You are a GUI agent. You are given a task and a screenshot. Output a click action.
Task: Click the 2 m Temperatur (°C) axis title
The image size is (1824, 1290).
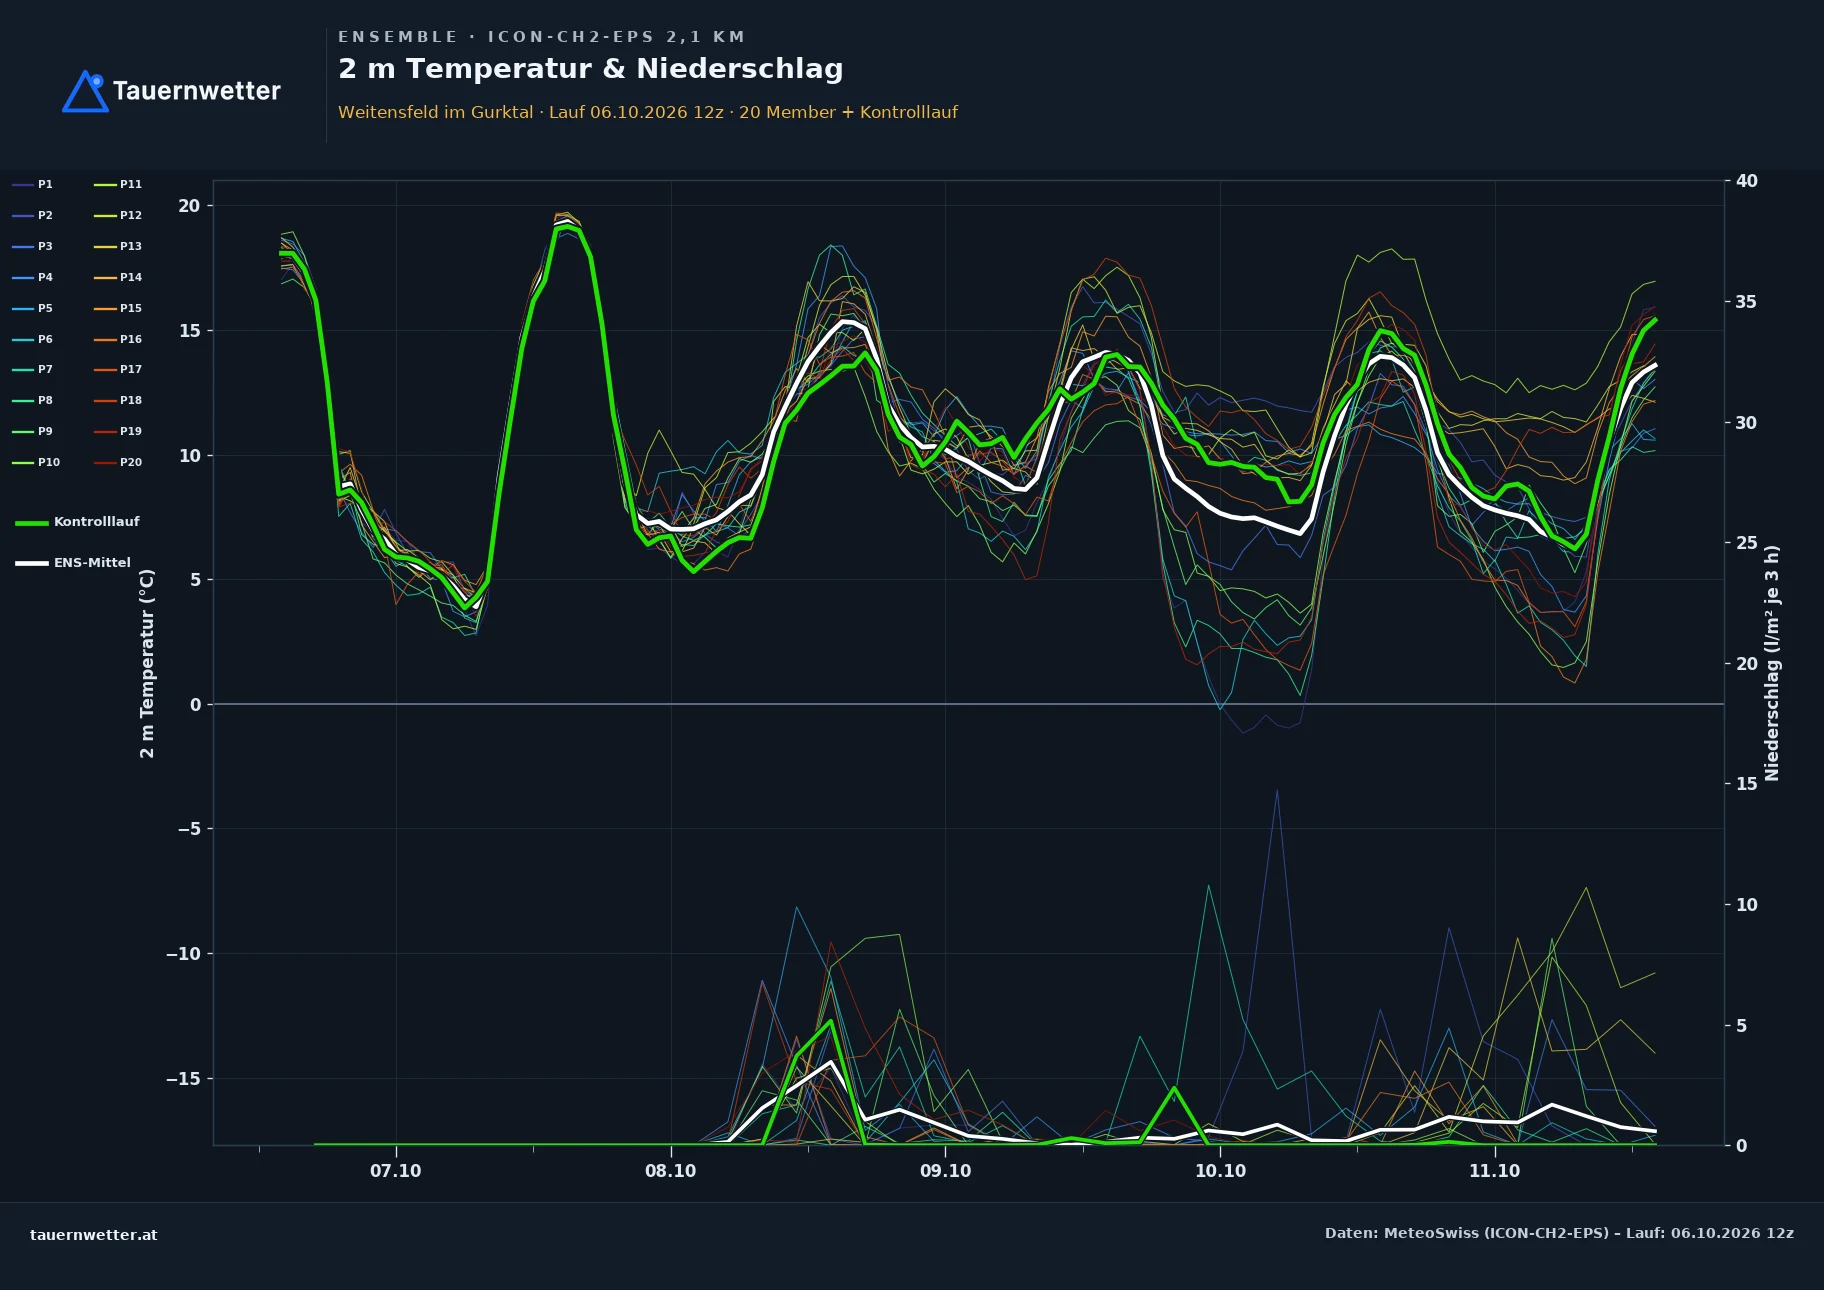pos(148,663)
